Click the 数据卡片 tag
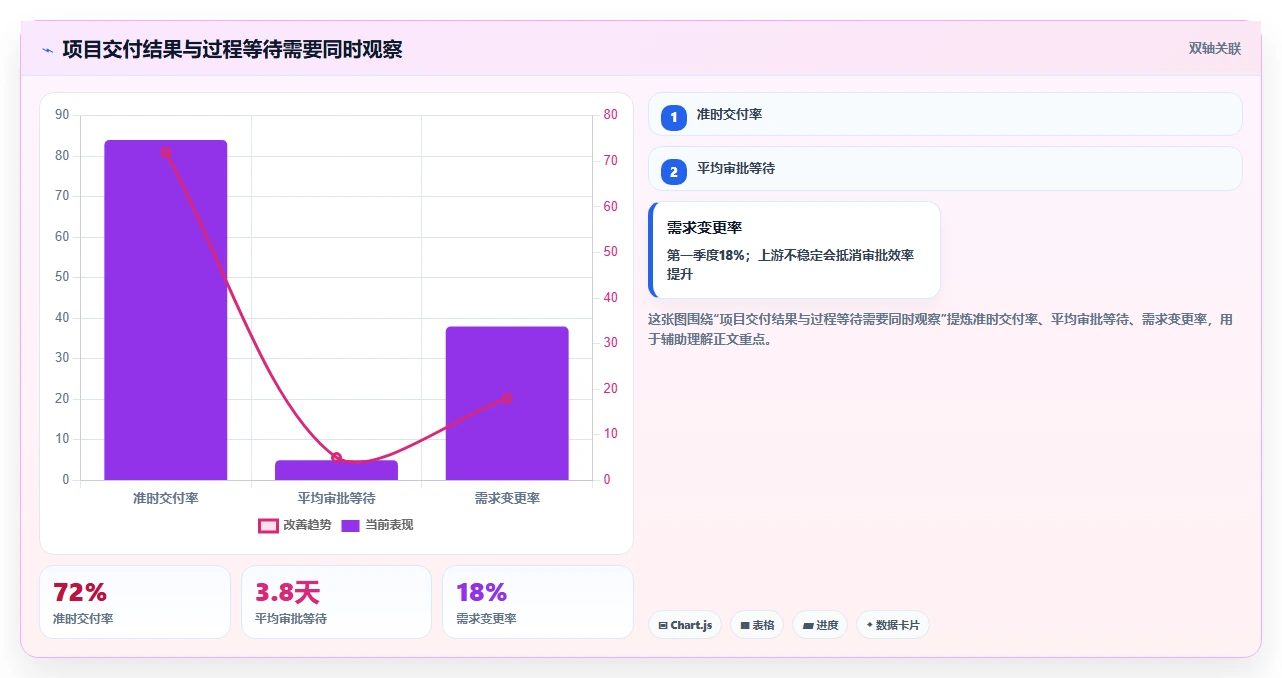 pyautogui.click(x=893, y=625)
